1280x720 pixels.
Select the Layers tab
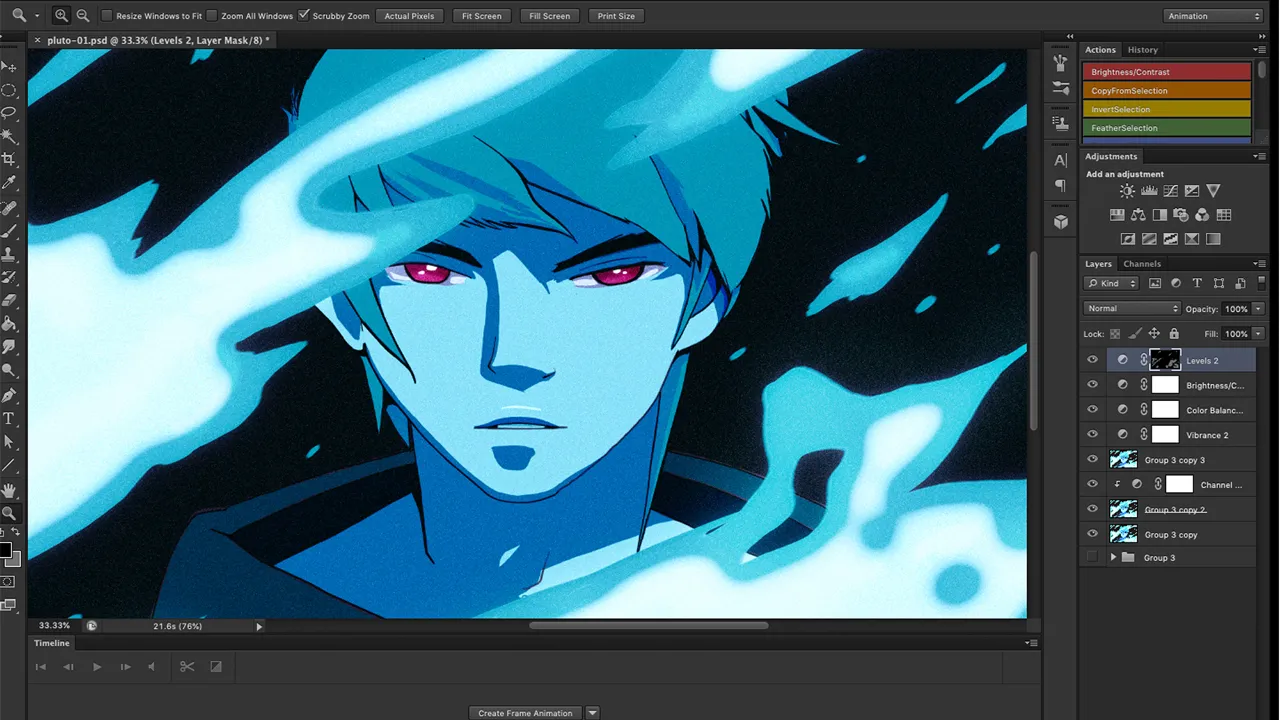pyautogui.click(x=1098, y=264)
